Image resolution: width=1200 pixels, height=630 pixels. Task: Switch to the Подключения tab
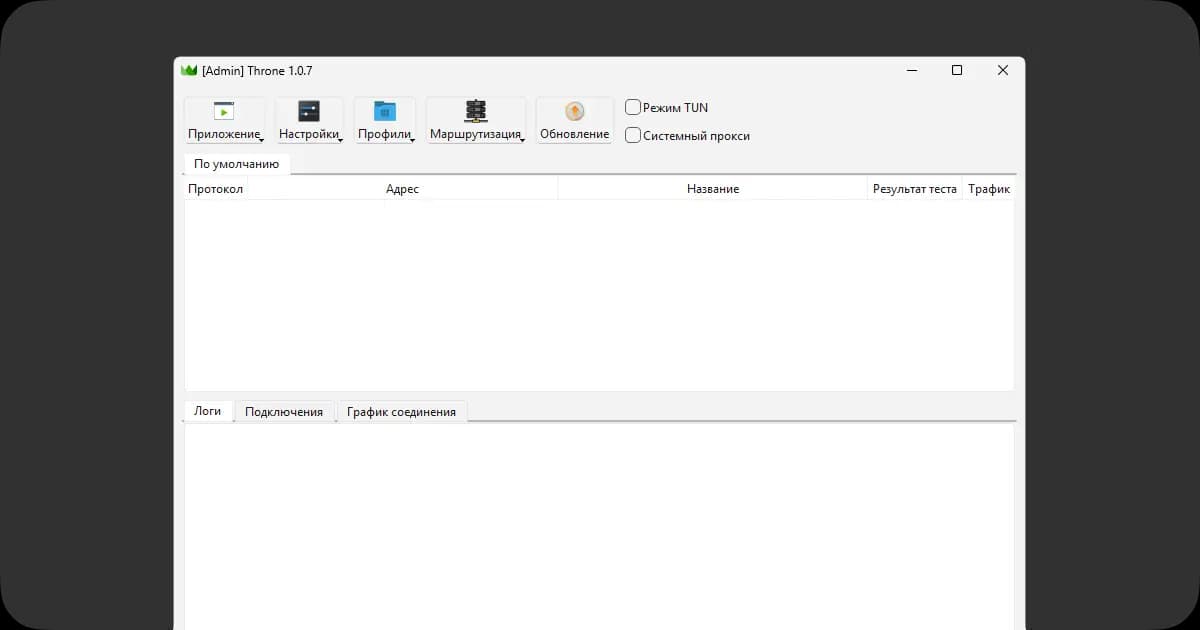click(284, 412)
